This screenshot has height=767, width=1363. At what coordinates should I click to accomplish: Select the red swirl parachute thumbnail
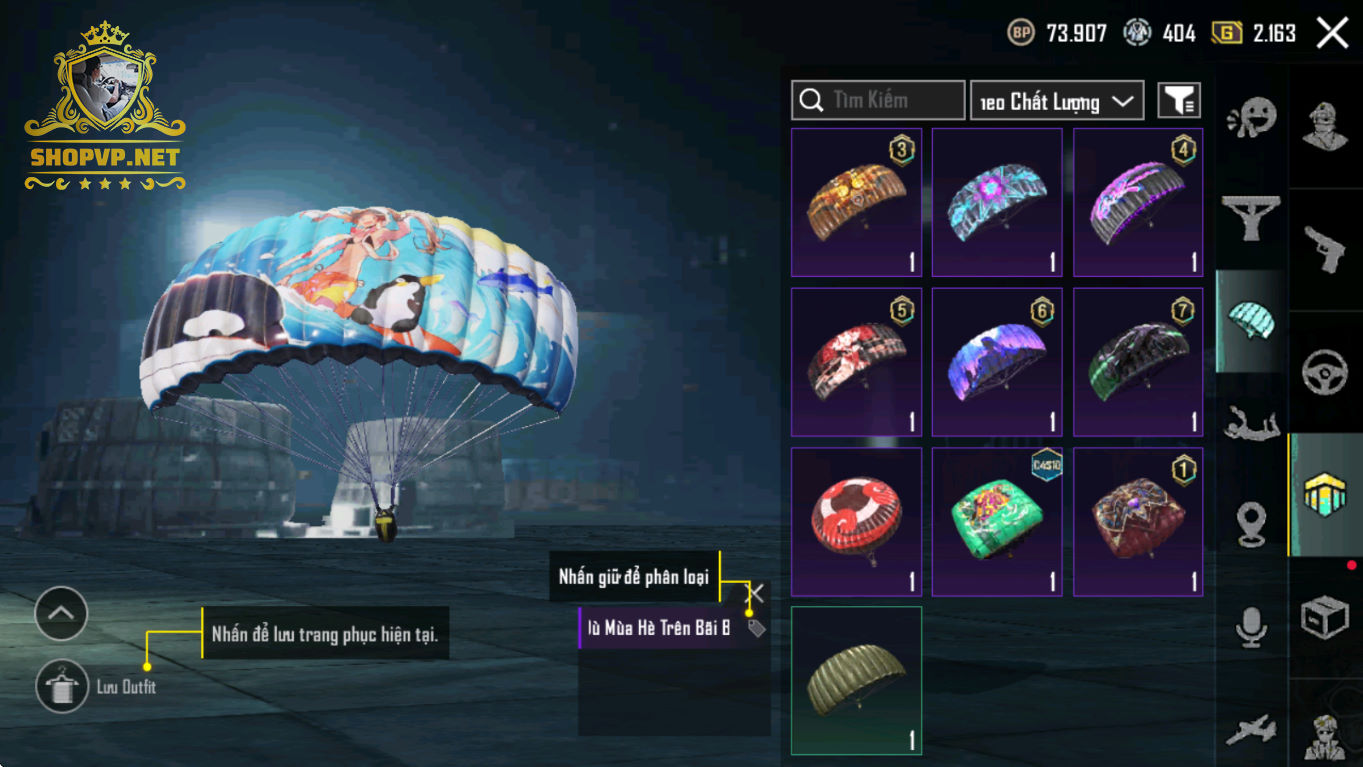856,521
